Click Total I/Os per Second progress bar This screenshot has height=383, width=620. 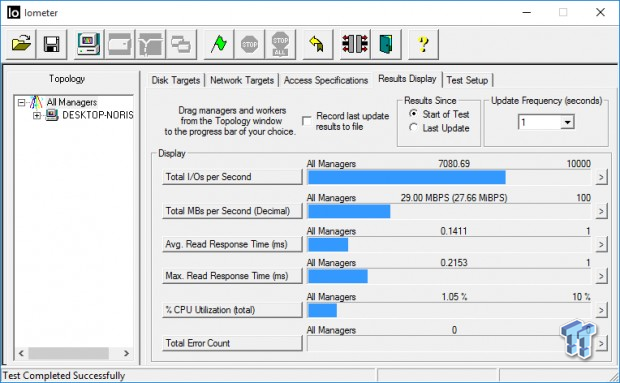pos(449,177)
